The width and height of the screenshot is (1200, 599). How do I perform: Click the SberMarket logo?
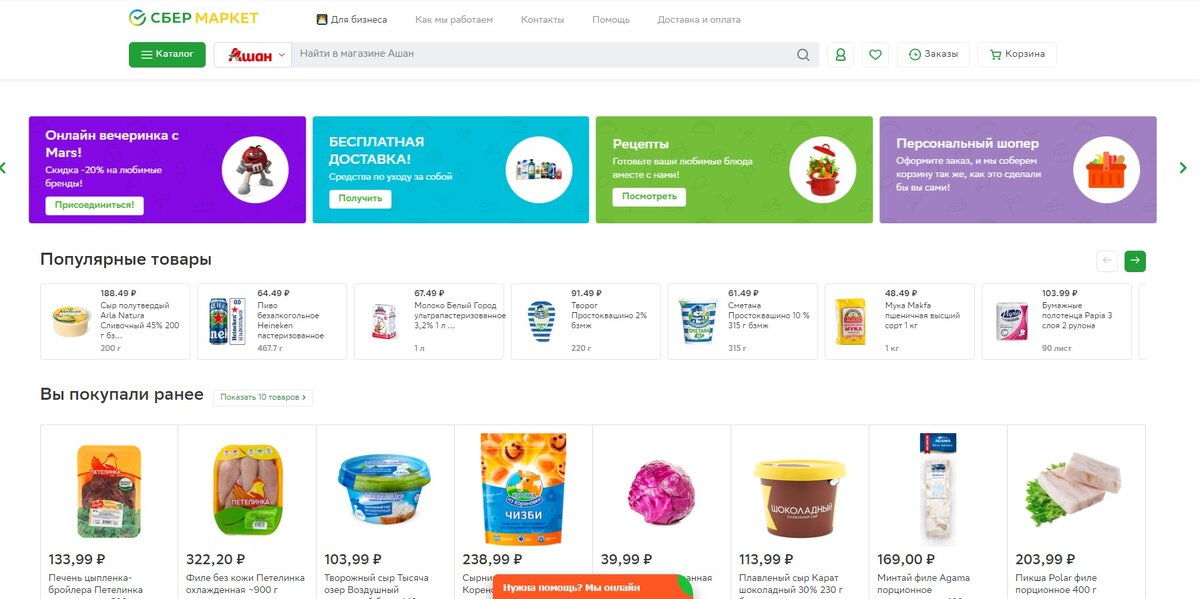click(x=194, y=18)
